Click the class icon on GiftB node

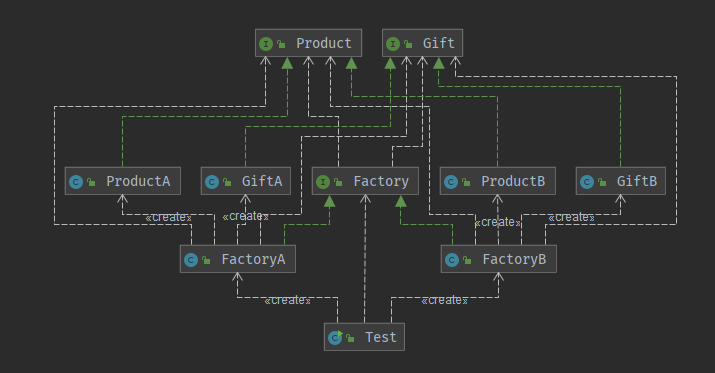pyautogui.click(x=587, y=182)
